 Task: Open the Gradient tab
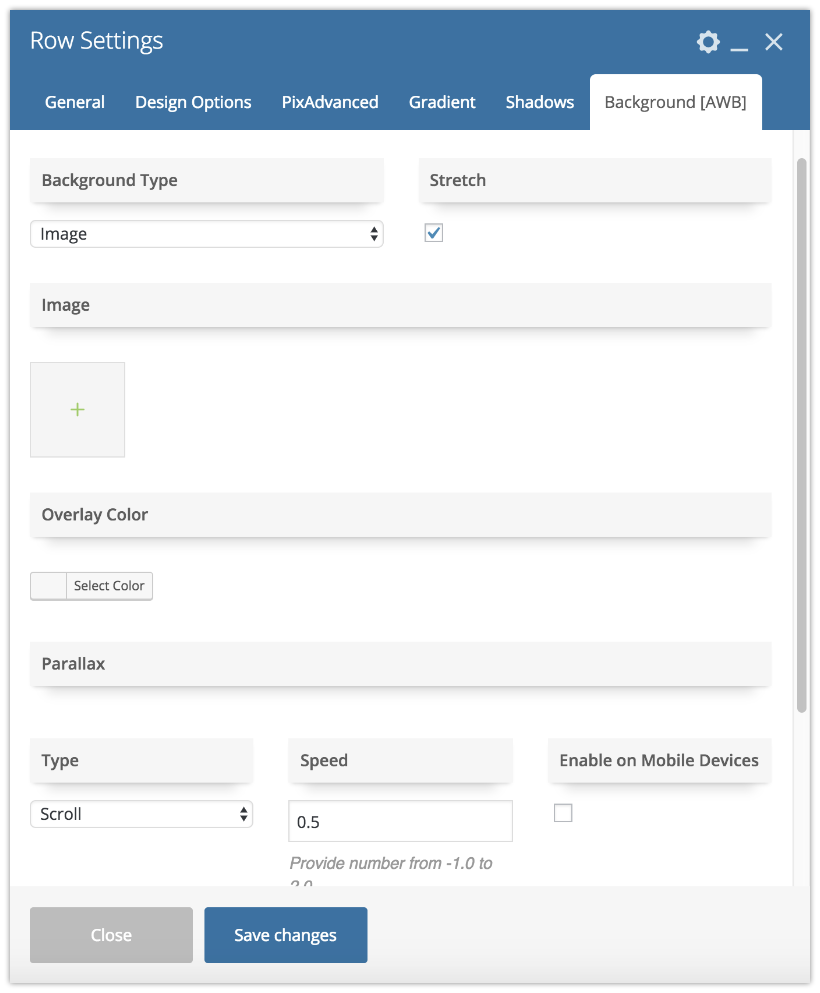pos(442,102)
